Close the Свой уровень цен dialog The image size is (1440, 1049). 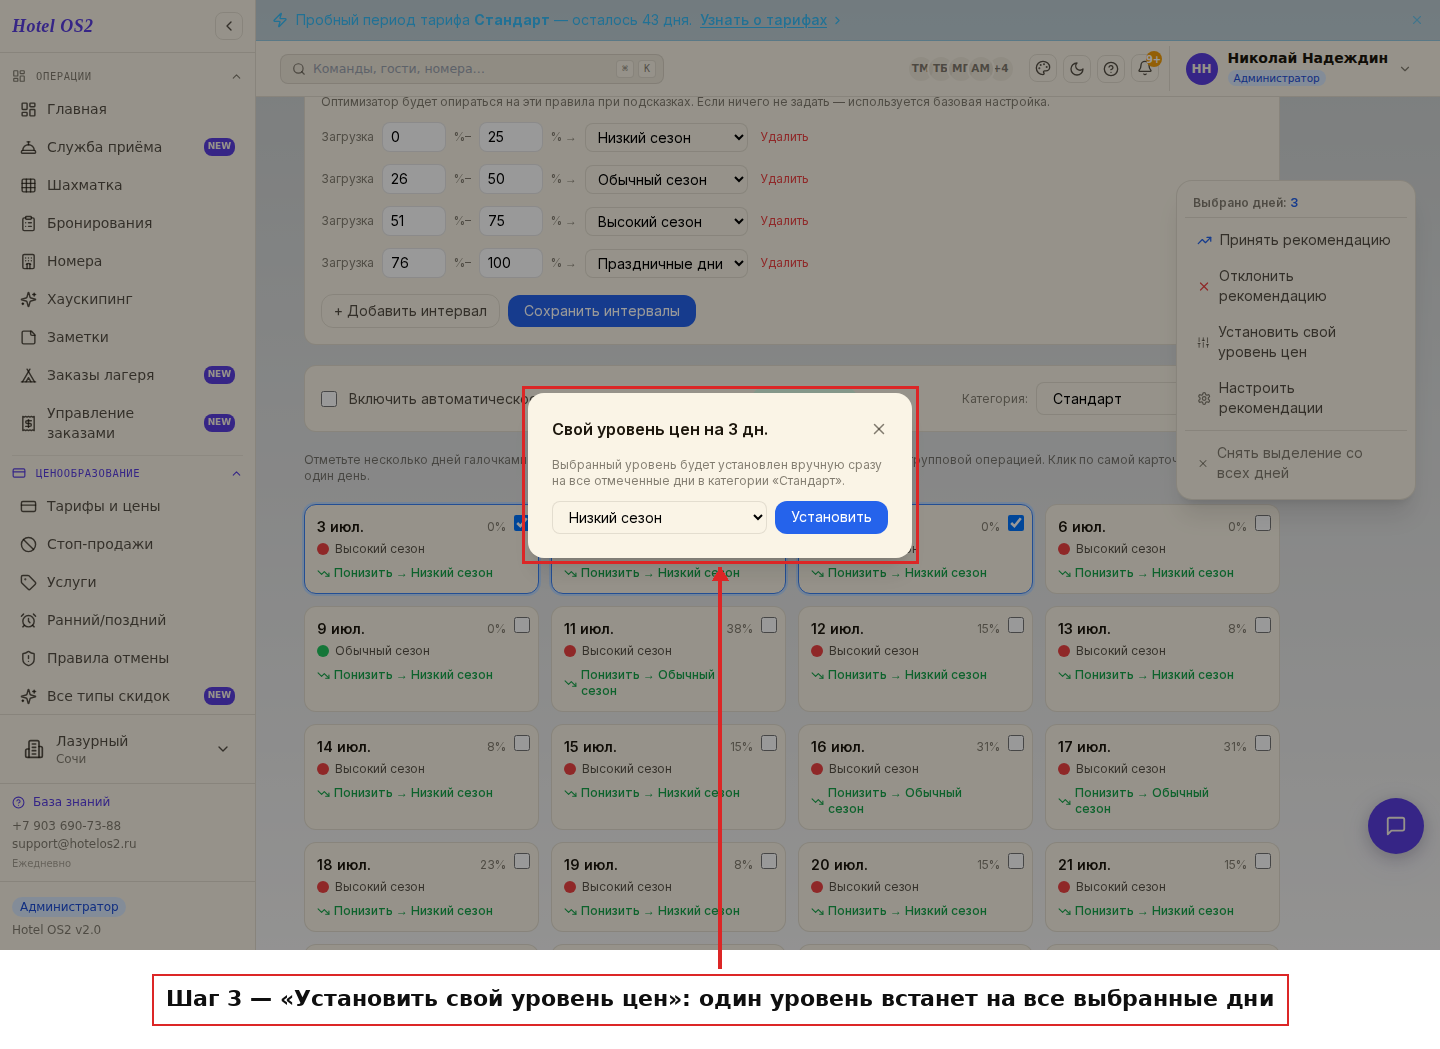pos(879,429)
